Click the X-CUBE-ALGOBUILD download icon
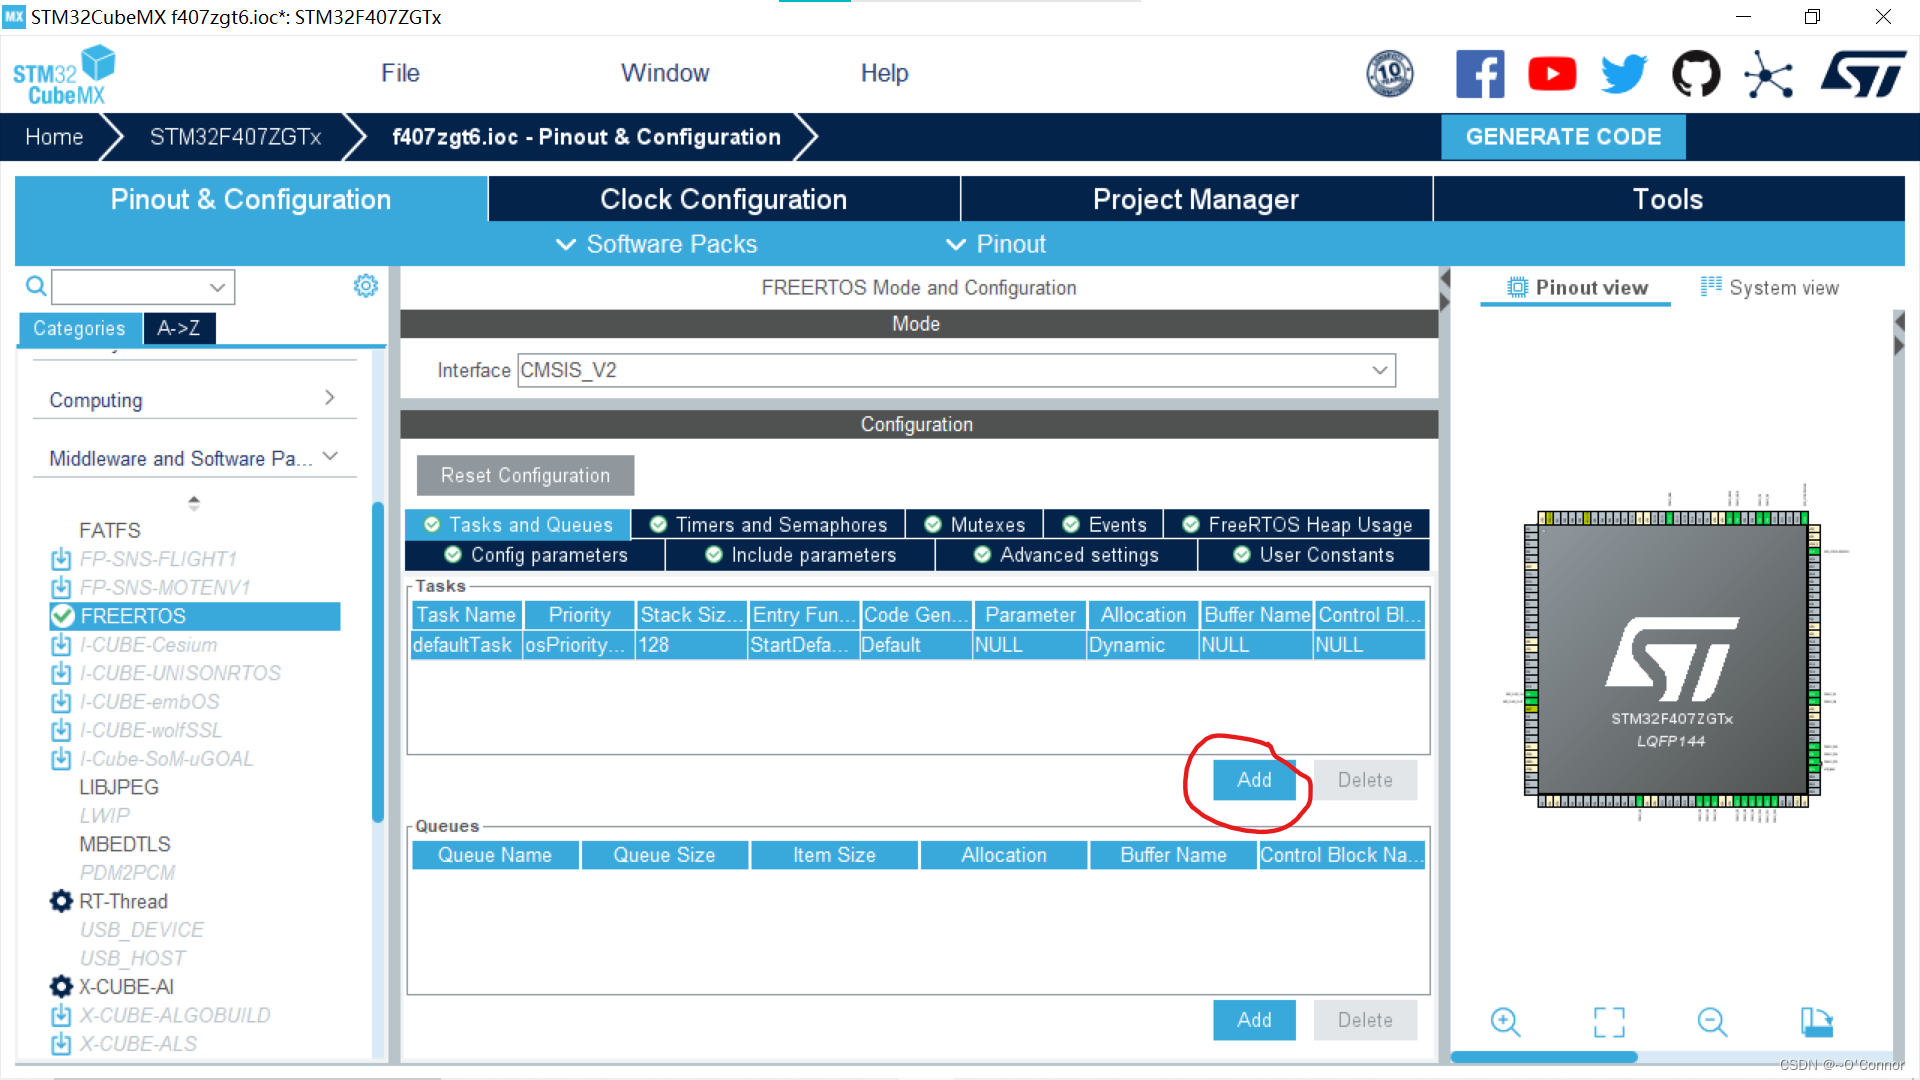This screenshot has height=1080, width=1920. (x=61, y=1015)
